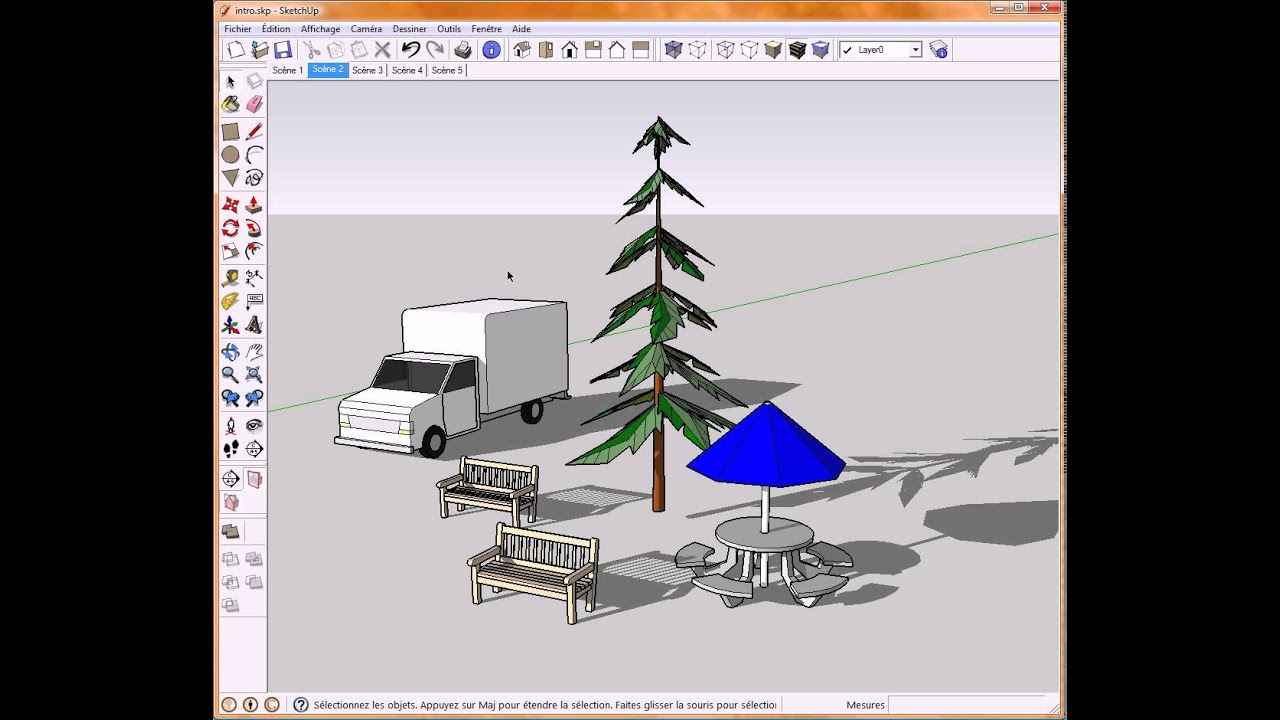Open the Affichage menu
The width and height of the screenshot is (1280, 720).
click(x=320, y=29)
